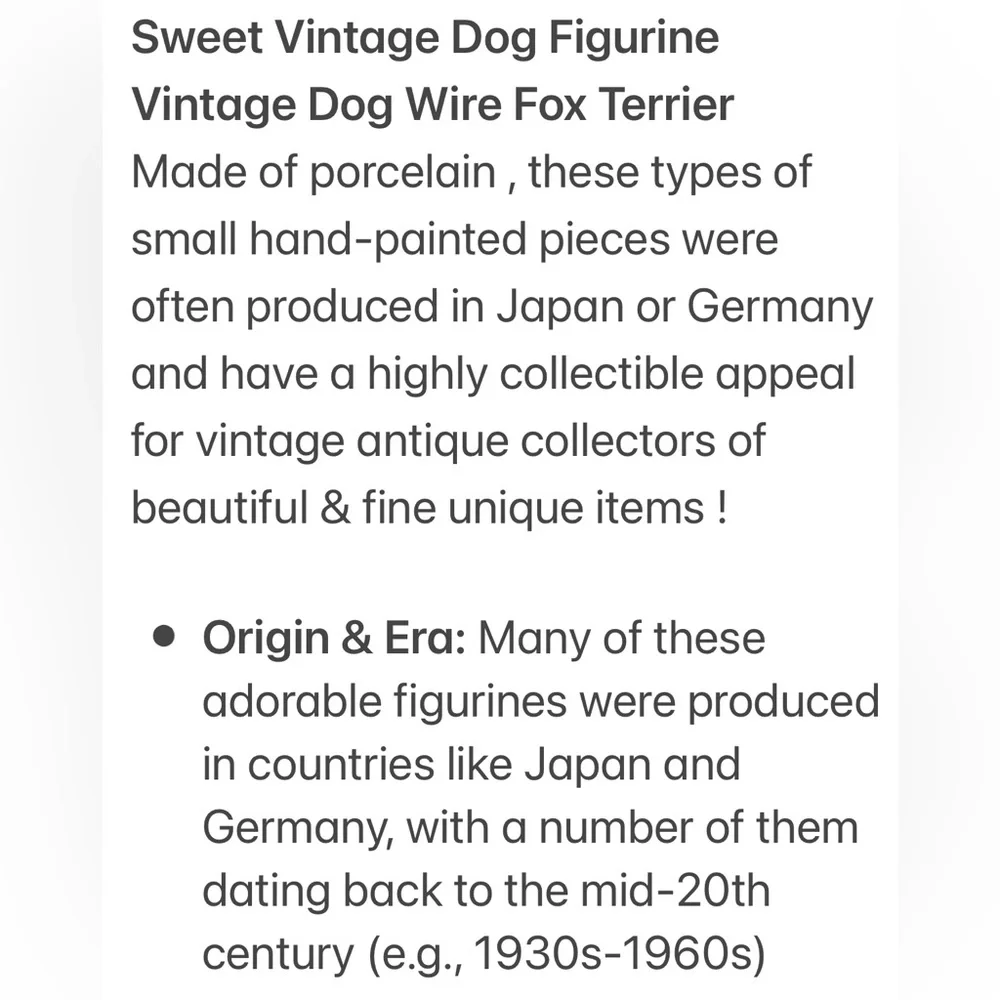Click the phrase "highly collectible appeal"
This screenshot has height=1000, width=1000.
point(610,374)
